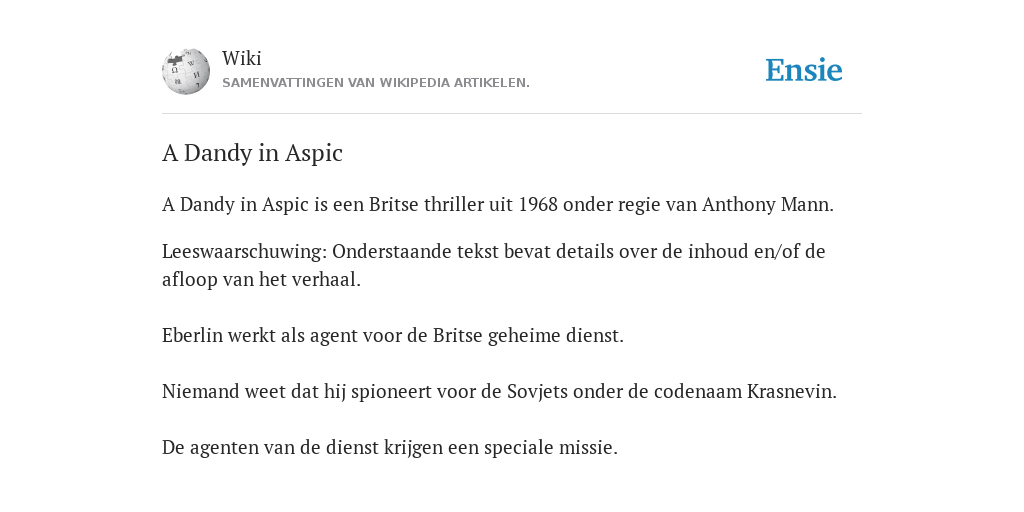
Task: Click the name 'Anthony Mann'
Action: pyautogui.click(x=767, y=204)
